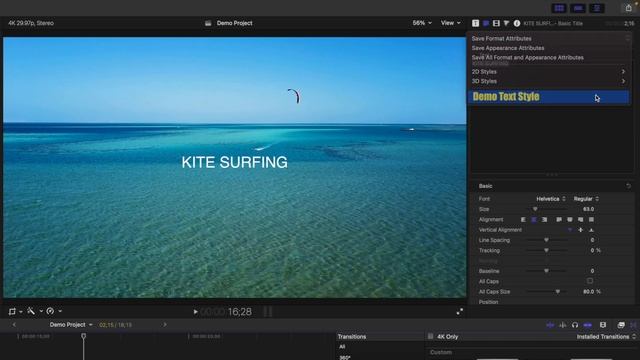Toggle the Timeline panel layout button
The image size is (640, 360).
pos(578,8)
